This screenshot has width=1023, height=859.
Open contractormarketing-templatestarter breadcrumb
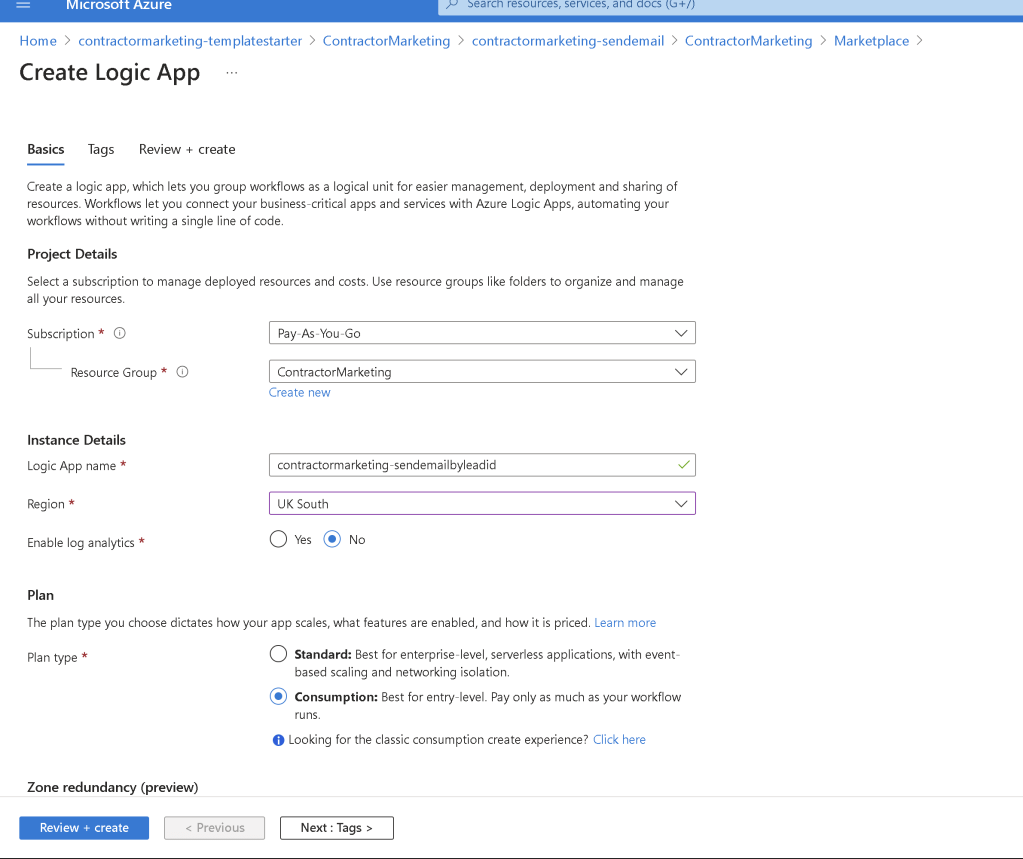(190, 41)
